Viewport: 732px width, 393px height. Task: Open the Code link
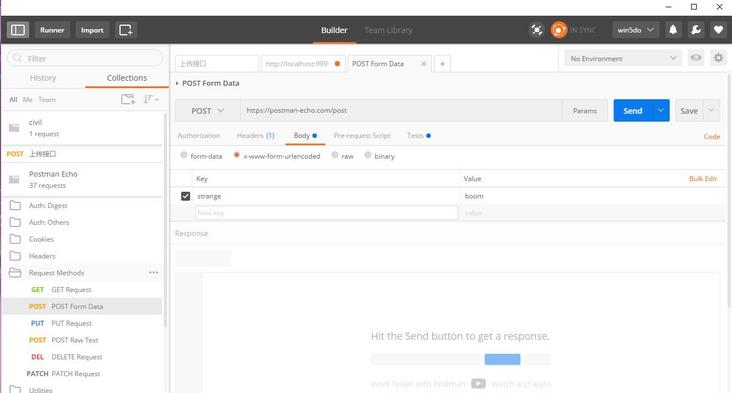pyautogui.click(x=711, y=136)
